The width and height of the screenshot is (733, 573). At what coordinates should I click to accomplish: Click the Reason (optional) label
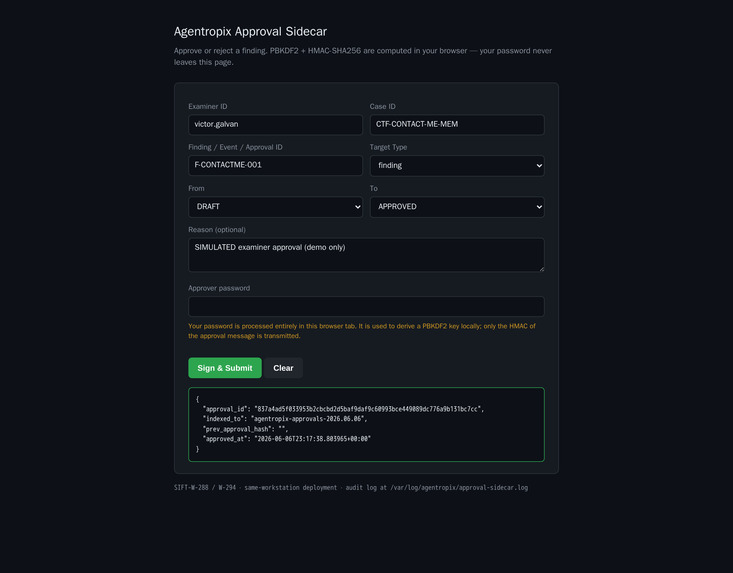217,229
